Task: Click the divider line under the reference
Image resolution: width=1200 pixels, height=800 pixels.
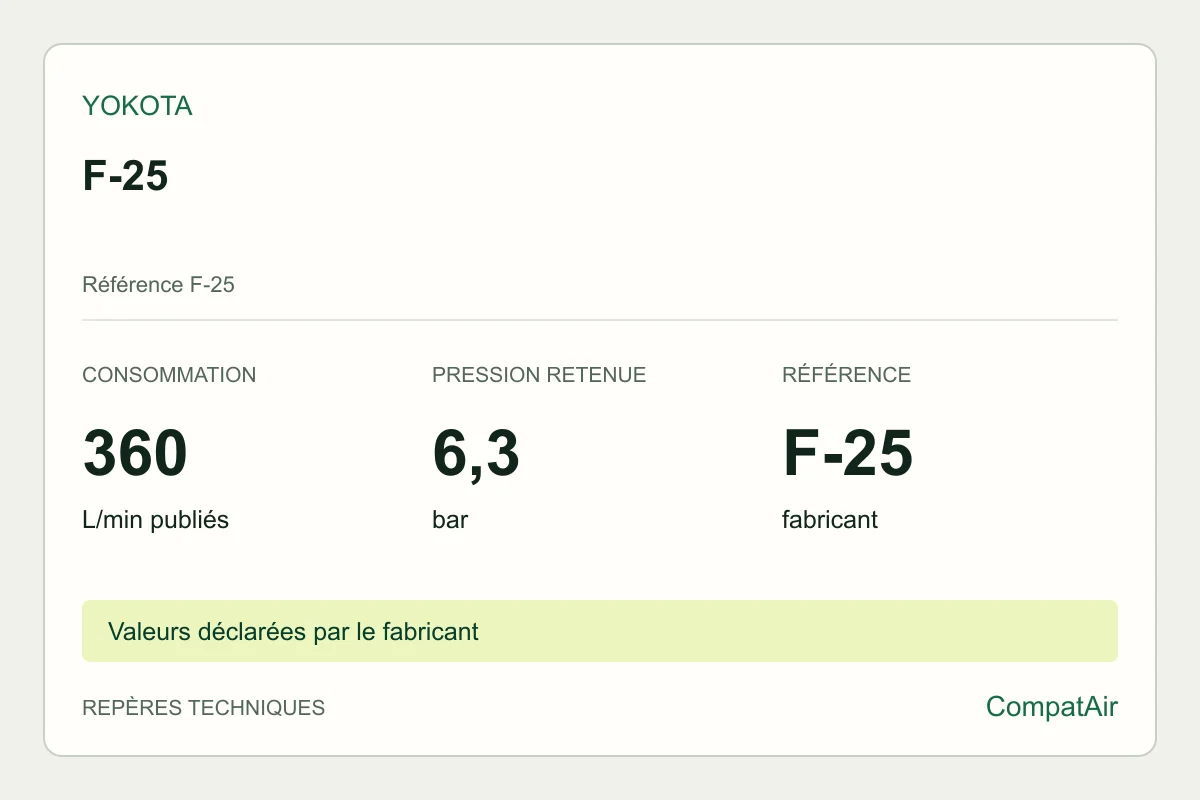Action: click(600, 320)
